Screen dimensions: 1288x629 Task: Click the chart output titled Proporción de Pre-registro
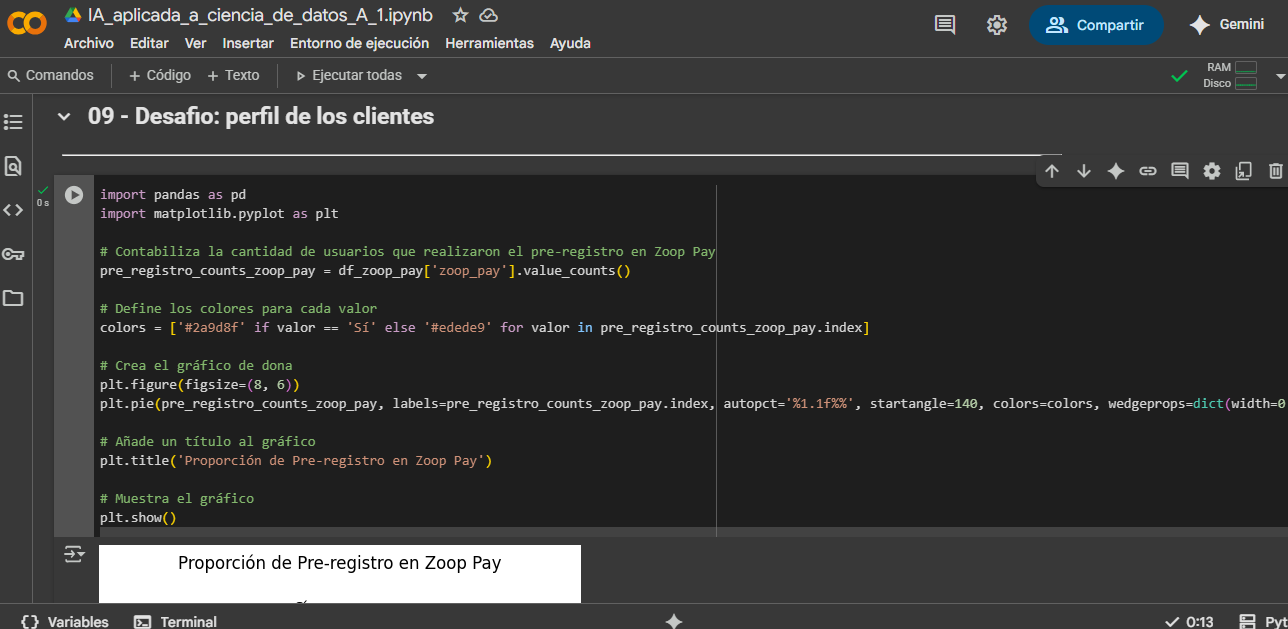coord(340,574)
